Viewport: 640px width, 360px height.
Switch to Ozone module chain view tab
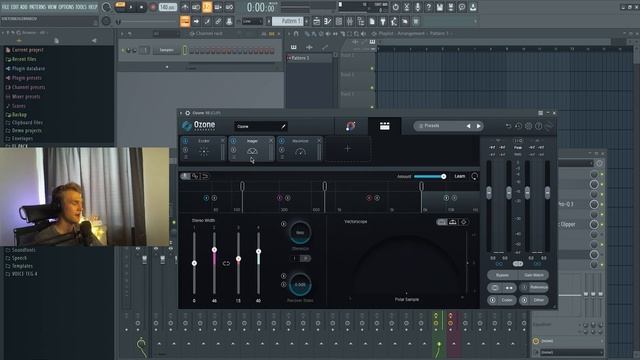coord(384,126)
